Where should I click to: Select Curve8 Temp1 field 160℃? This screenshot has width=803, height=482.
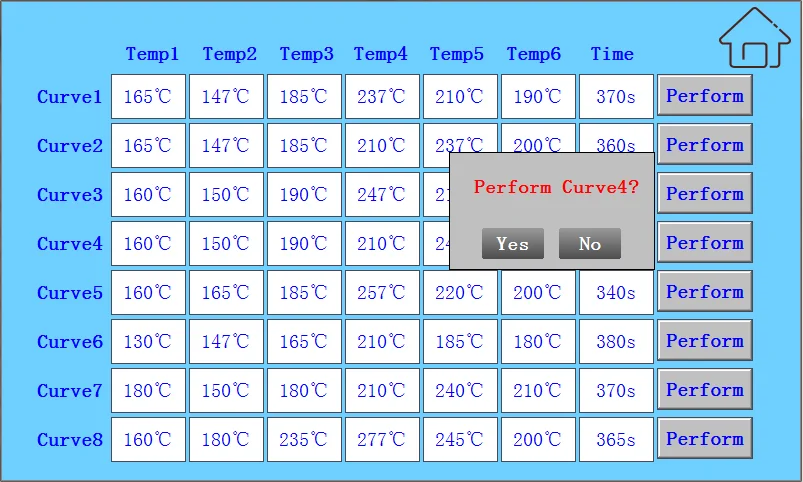point(149,439)
